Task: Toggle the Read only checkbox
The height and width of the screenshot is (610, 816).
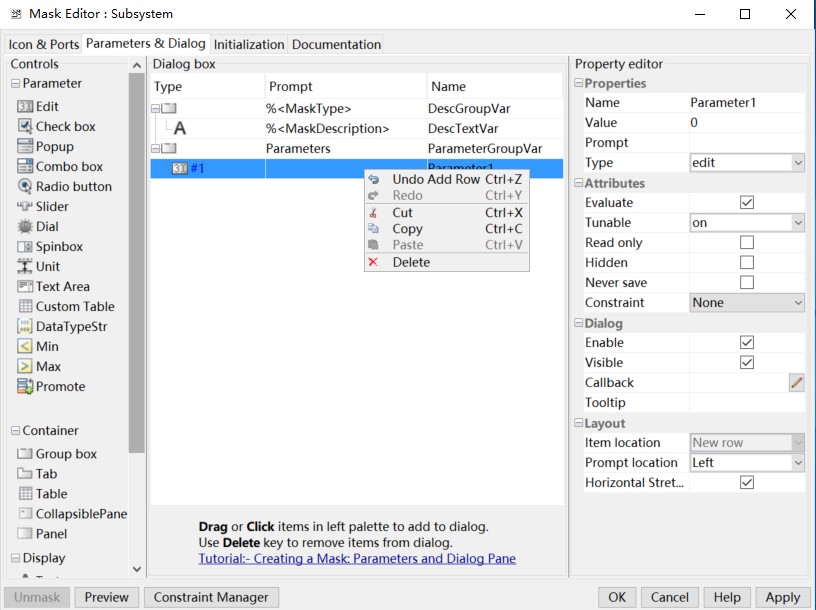Action: 747,243
